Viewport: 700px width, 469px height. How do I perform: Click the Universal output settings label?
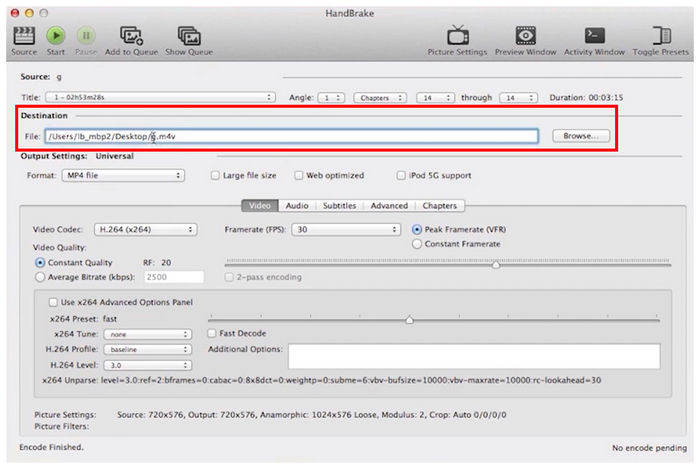click(x=114, y=156)
